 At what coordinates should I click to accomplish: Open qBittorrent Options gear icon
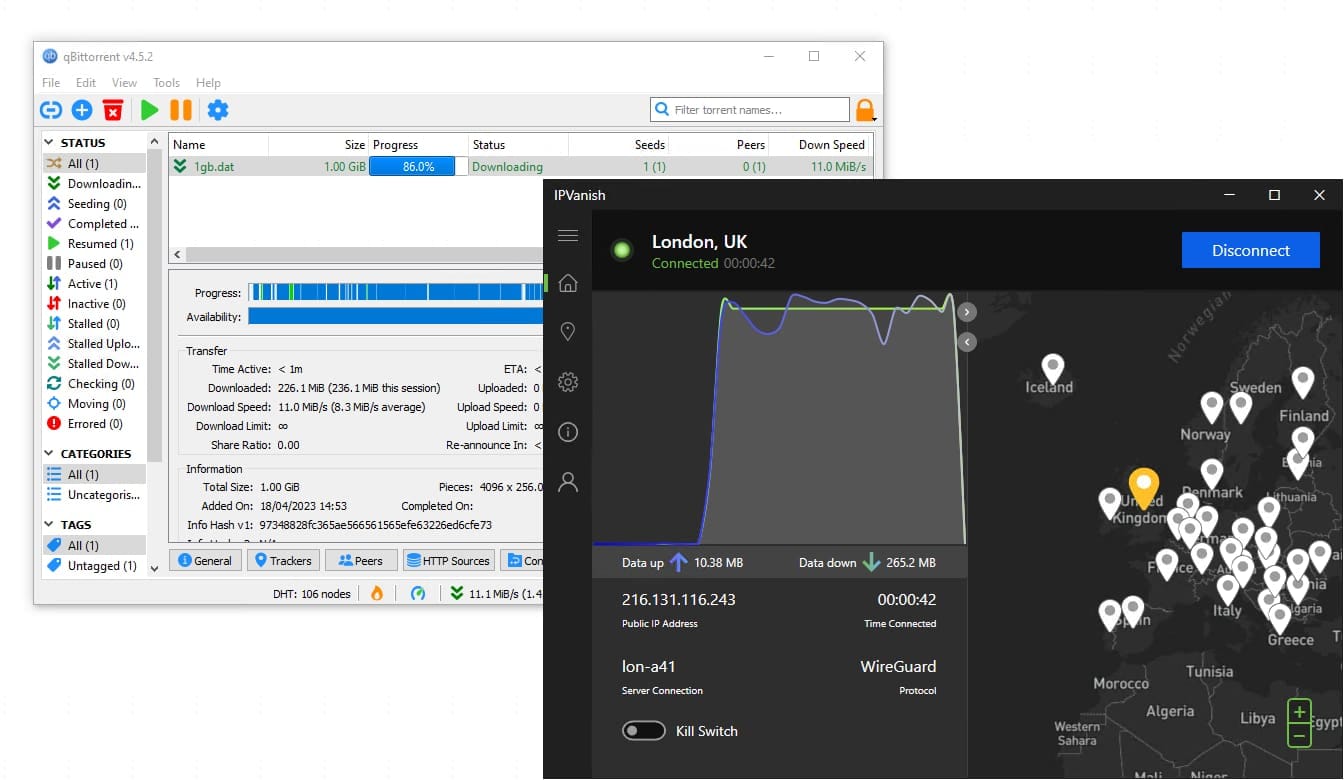pyautogui.click(x=217, y=110)
